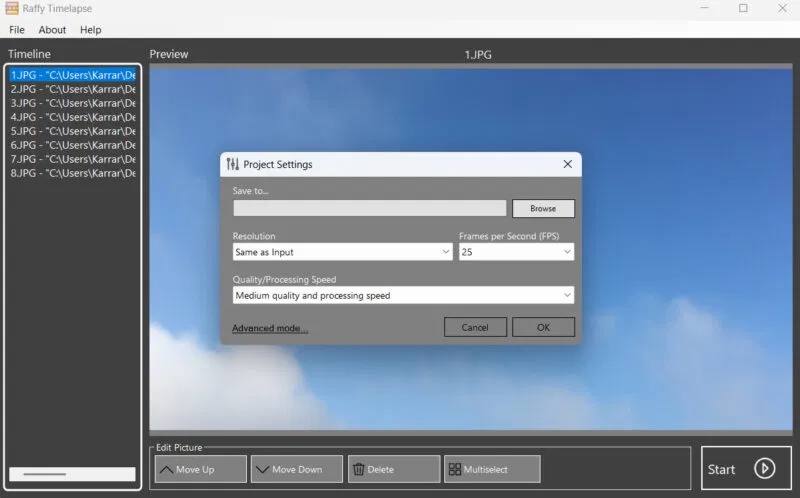Click the Move Up arrow icon

coord(166,469)
